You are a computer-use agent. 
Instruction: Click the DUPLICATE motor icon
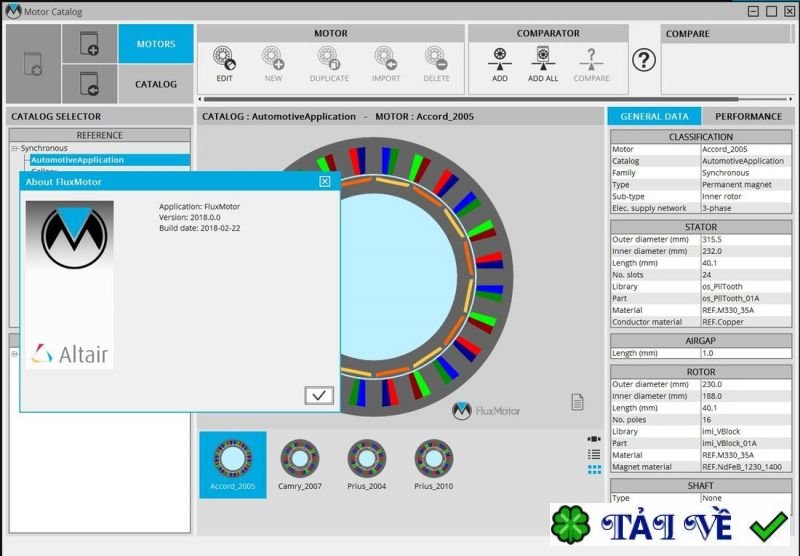coord(329,58)
